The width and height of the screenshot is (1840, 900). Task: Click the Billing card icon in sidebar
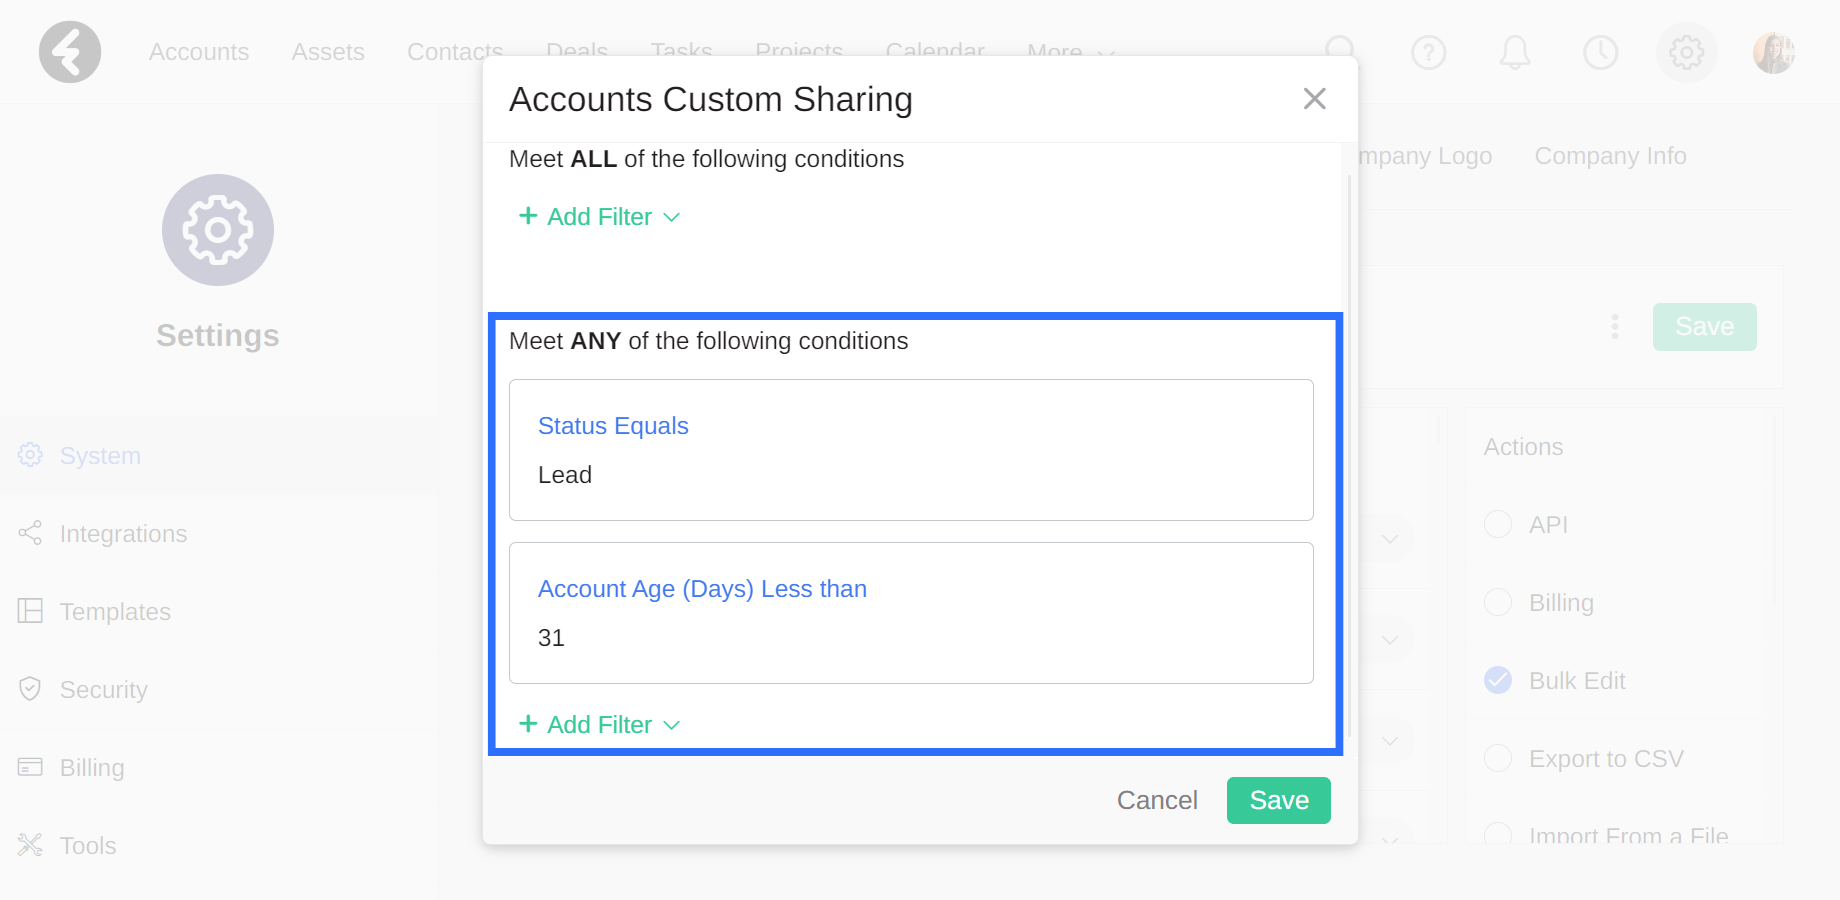pos(30,767)
